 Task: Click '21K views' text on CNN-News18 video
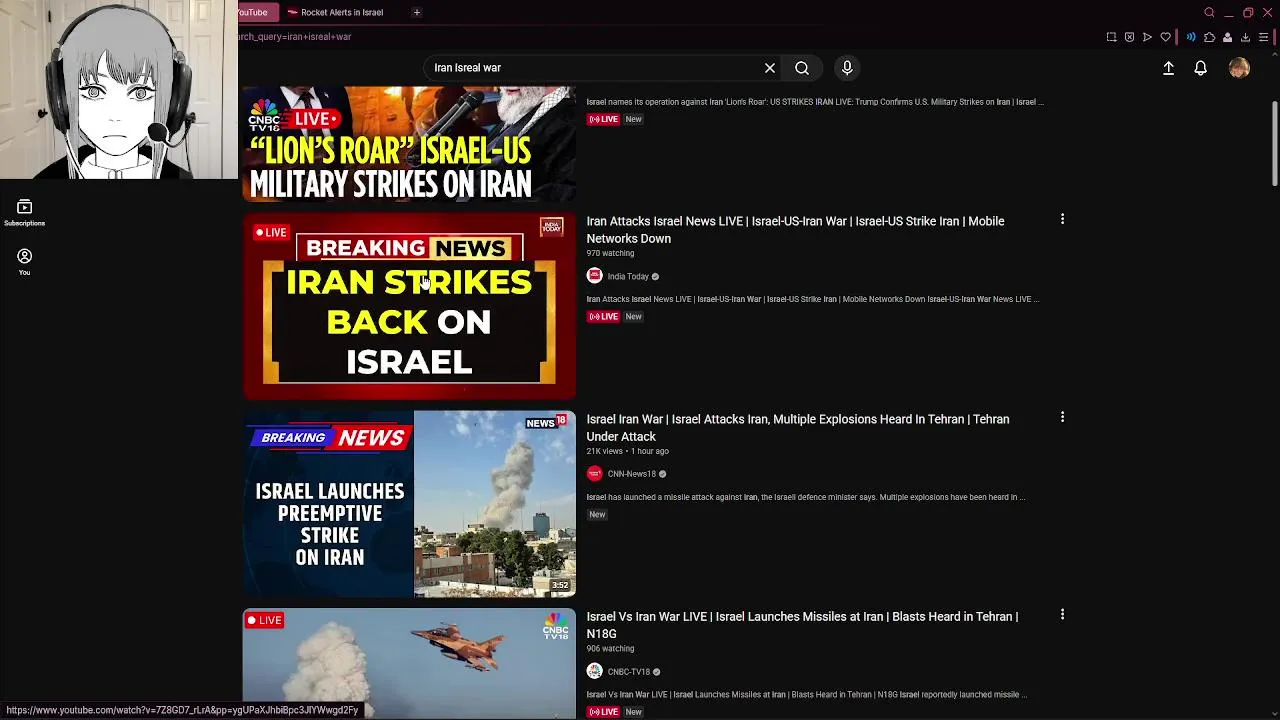point(604,451)
